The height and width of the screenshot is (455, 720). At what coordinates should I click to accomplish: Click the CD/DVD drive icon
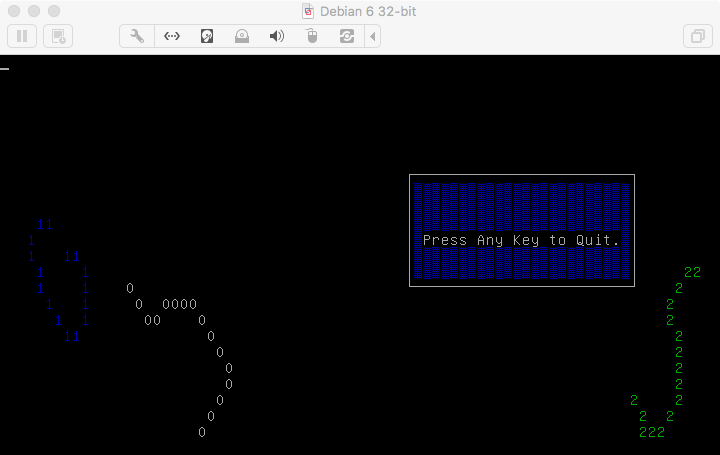(x=242, y=36)
